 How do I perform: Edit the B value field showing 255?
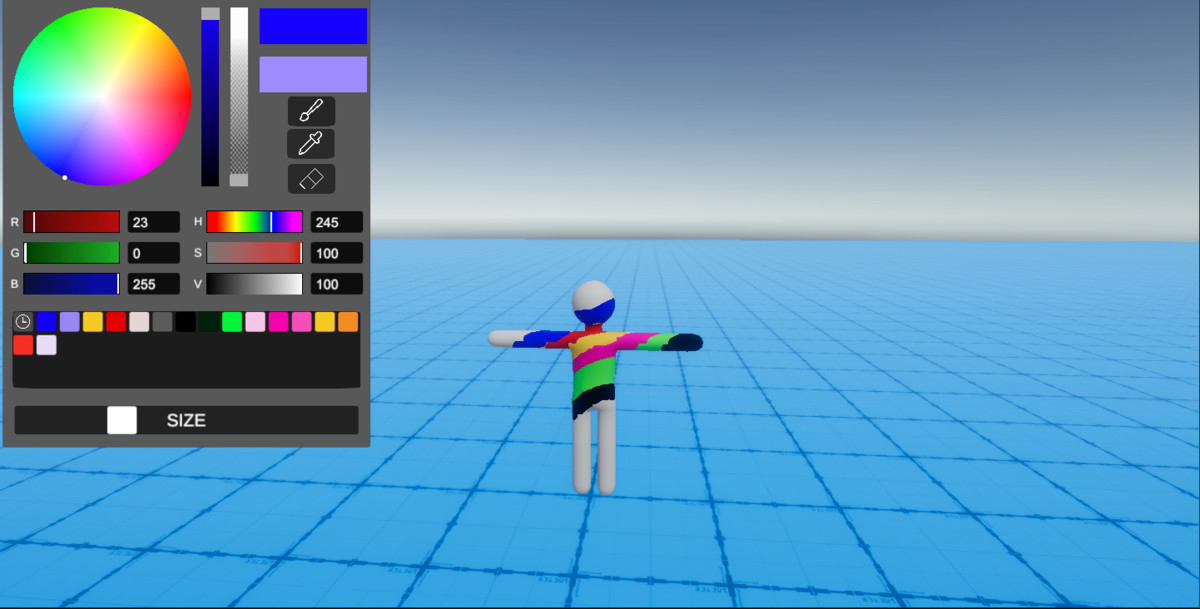coord(154,284)
